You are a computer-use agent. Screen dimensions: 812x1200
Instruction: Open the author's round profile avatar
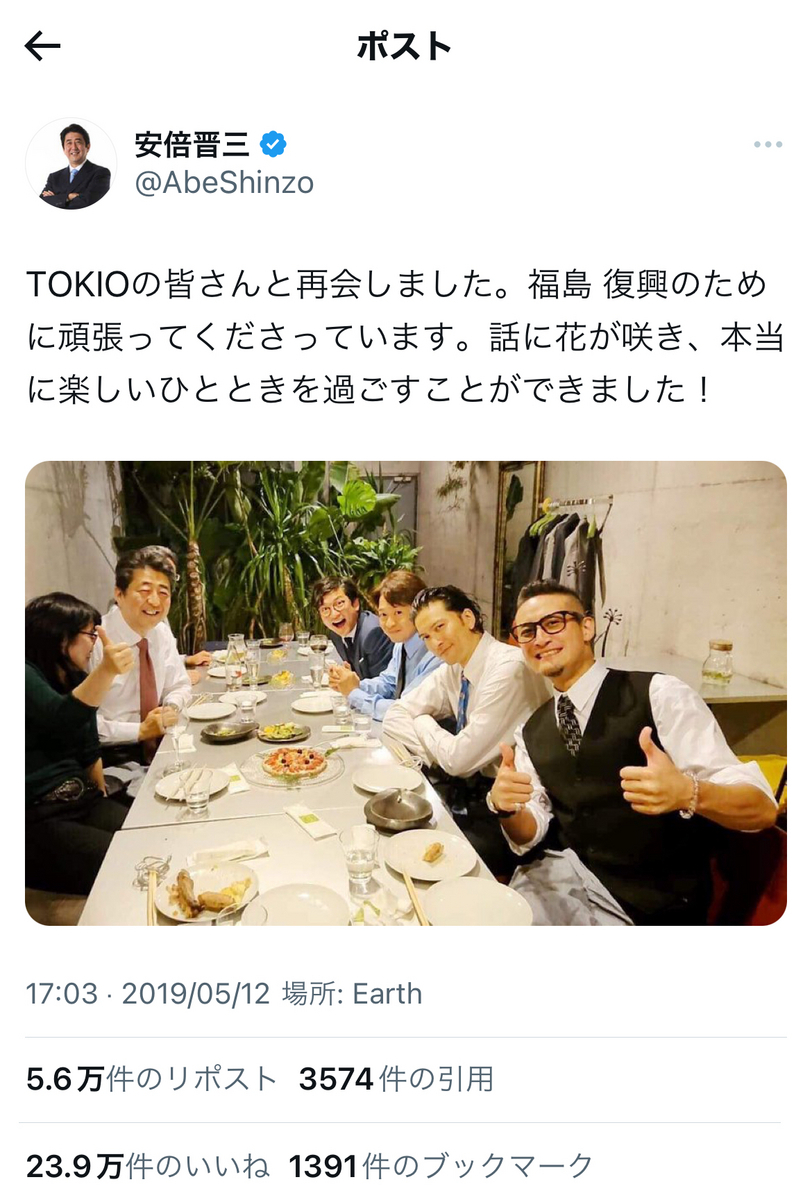[x=71, y=164]
